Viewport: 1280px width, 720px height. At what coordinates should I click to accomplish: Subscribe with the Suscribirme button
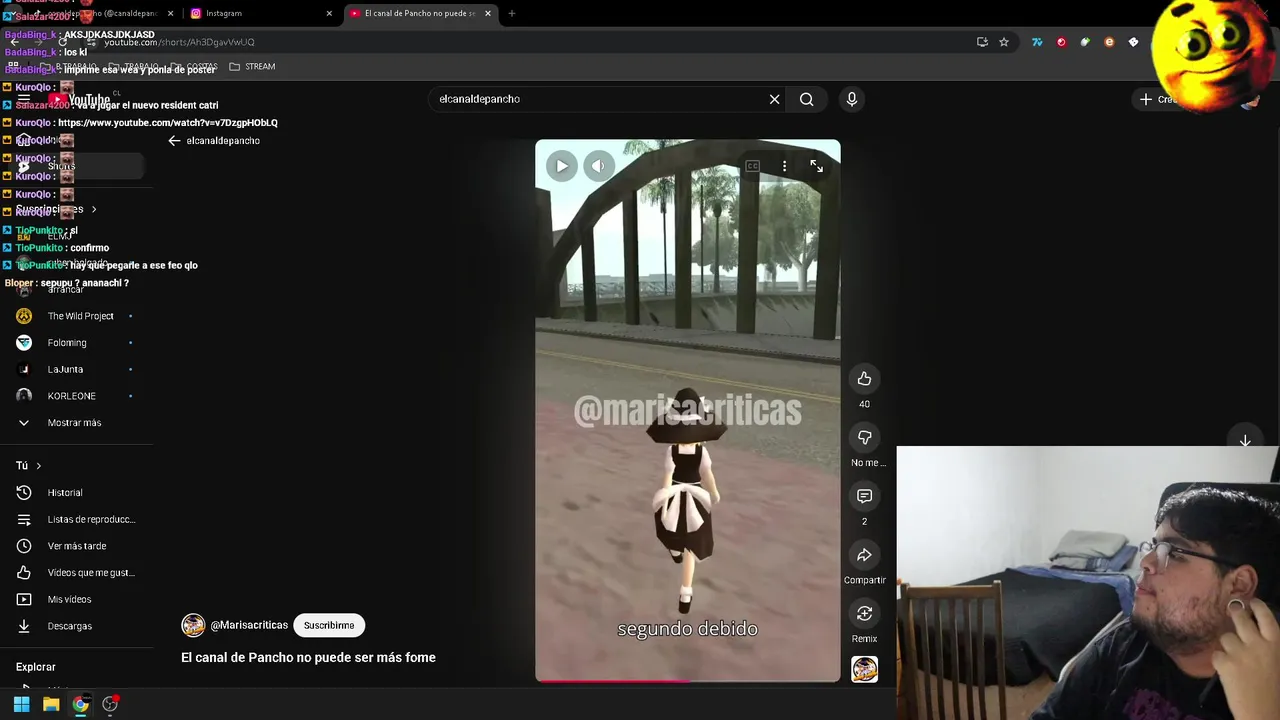(x=329, y=625)
